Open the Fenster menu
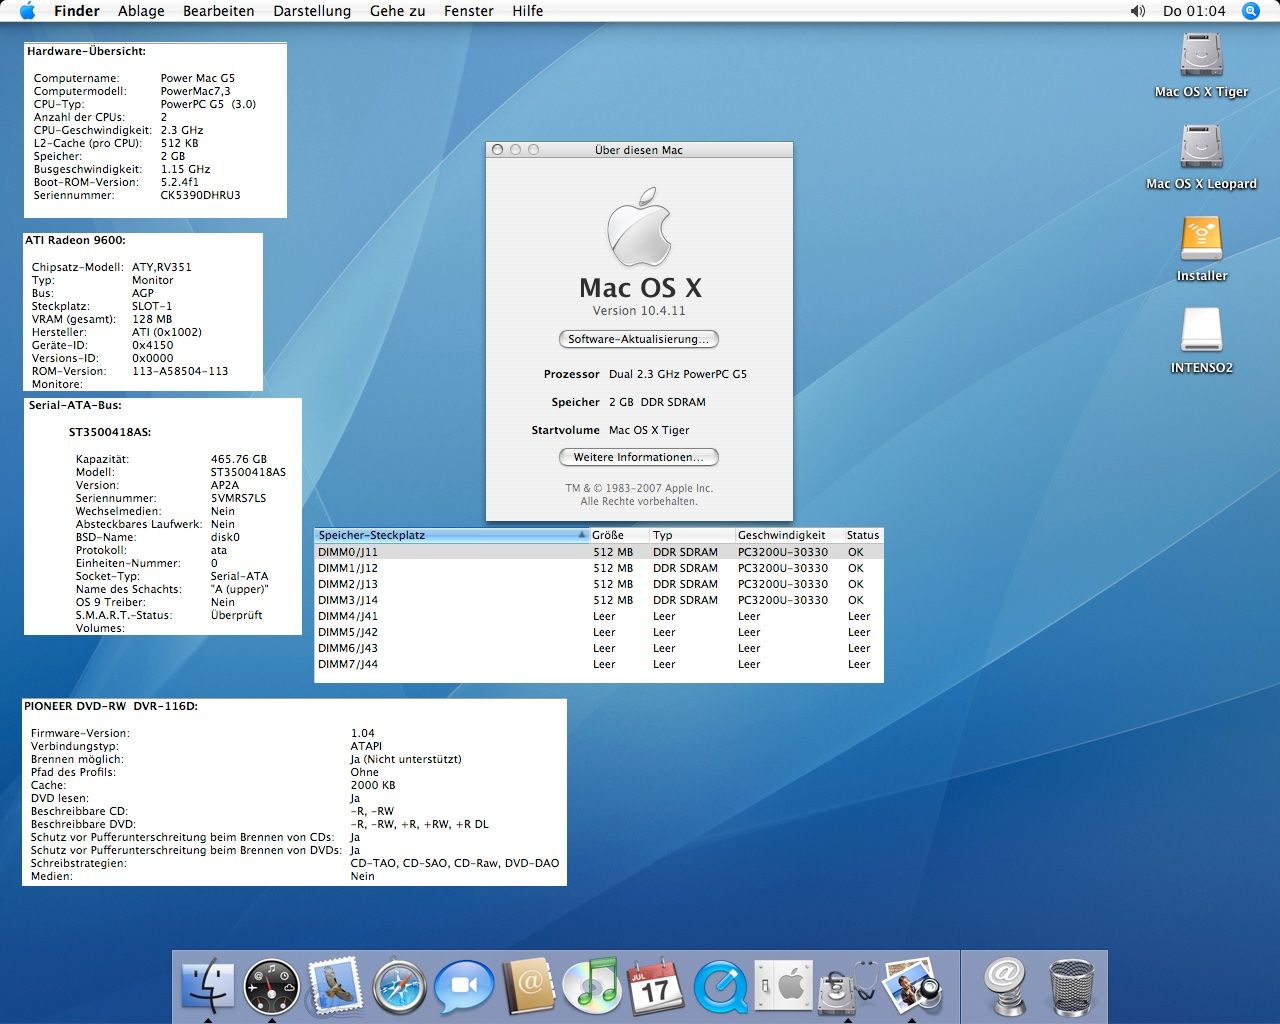Screen dimensions: 1280x1024 click(x=469, y=11)
